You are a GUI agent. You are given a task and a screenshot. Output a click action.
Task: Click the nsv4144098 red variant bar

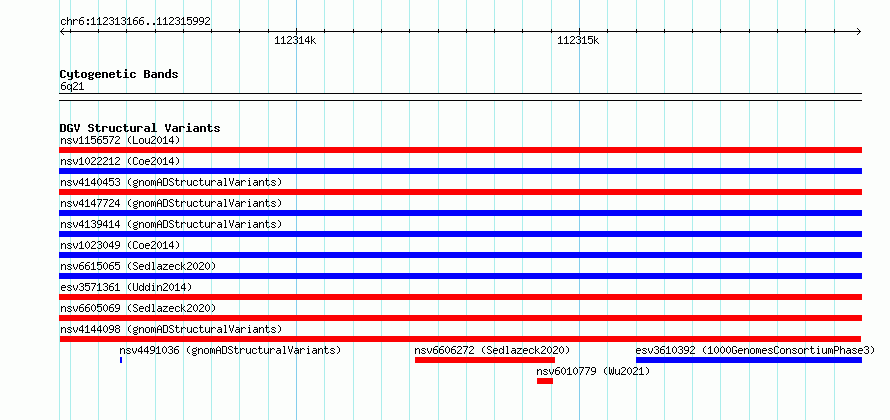tap(460, 339)
